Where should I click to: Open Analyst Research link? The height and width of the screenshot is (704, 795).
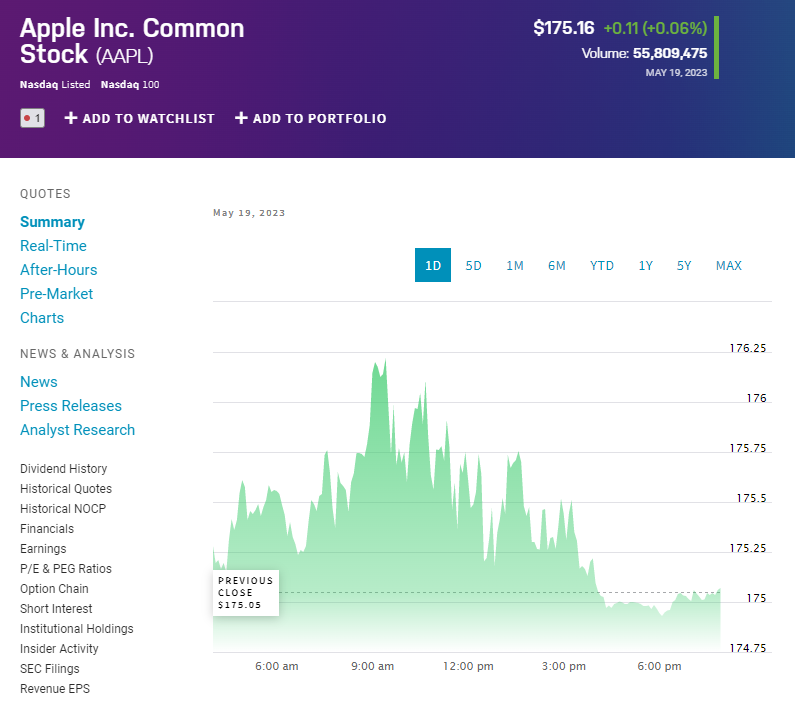(77, 430)
